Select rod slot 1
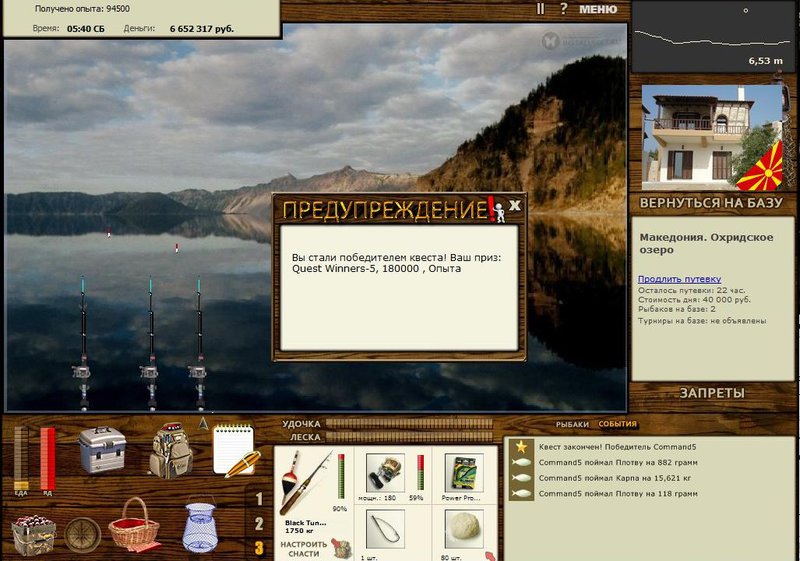 coord(259,498)
